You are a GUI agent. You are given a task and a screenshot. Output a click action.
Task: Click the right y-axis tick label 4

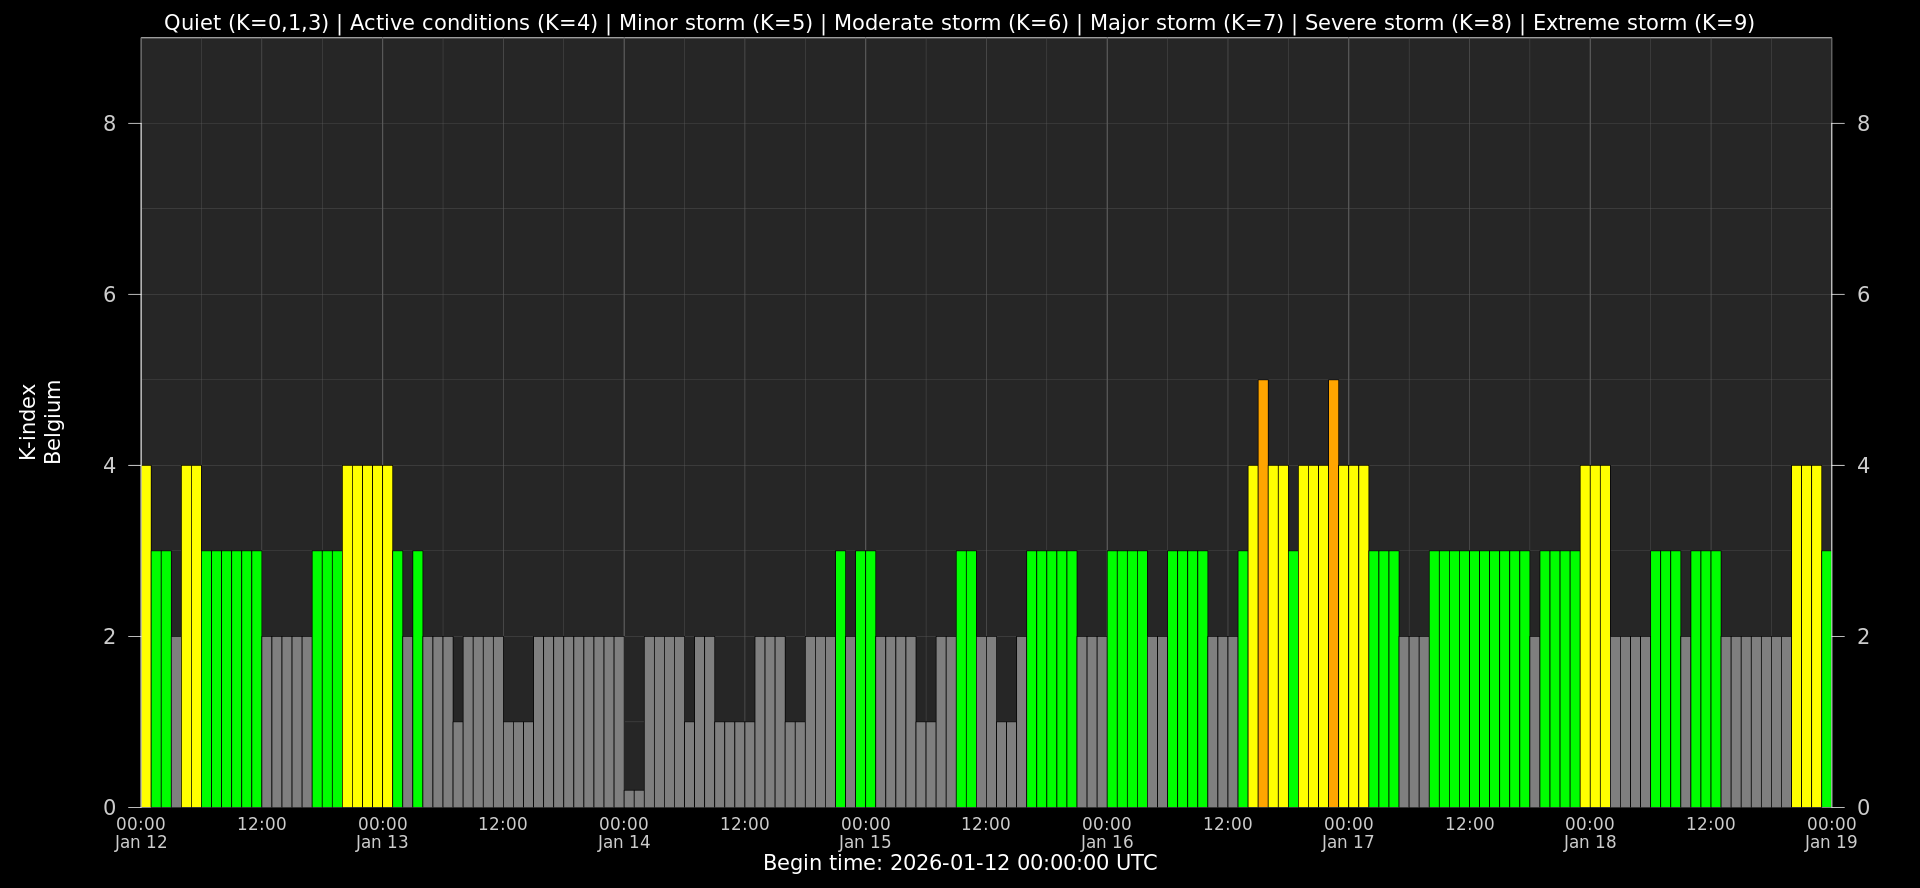[x=1863, y=466]
